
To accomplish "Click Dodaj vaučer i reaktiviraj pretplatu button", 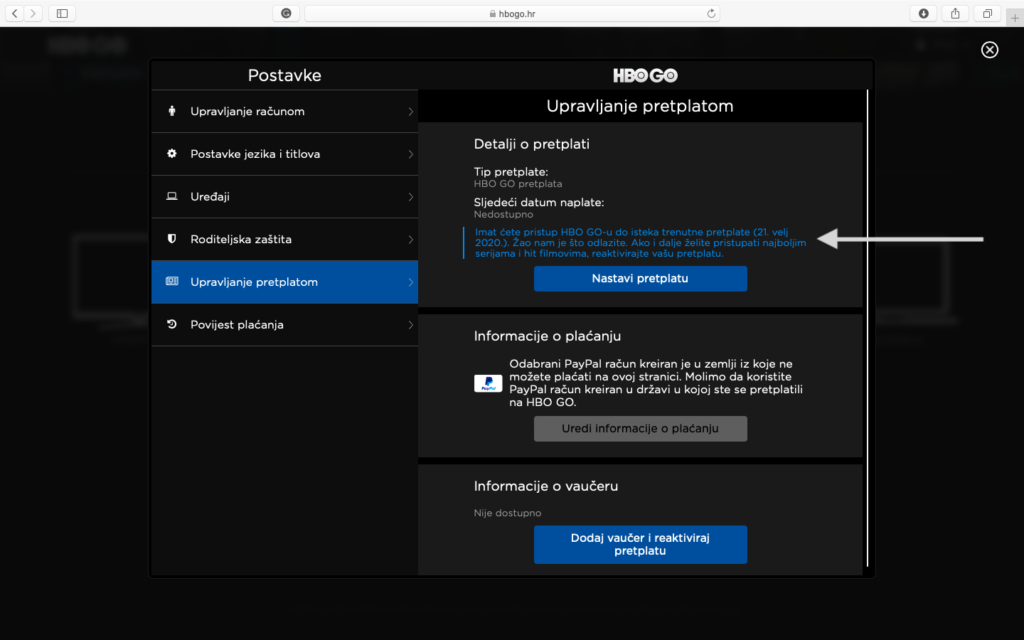I will (x=640, y=544).
